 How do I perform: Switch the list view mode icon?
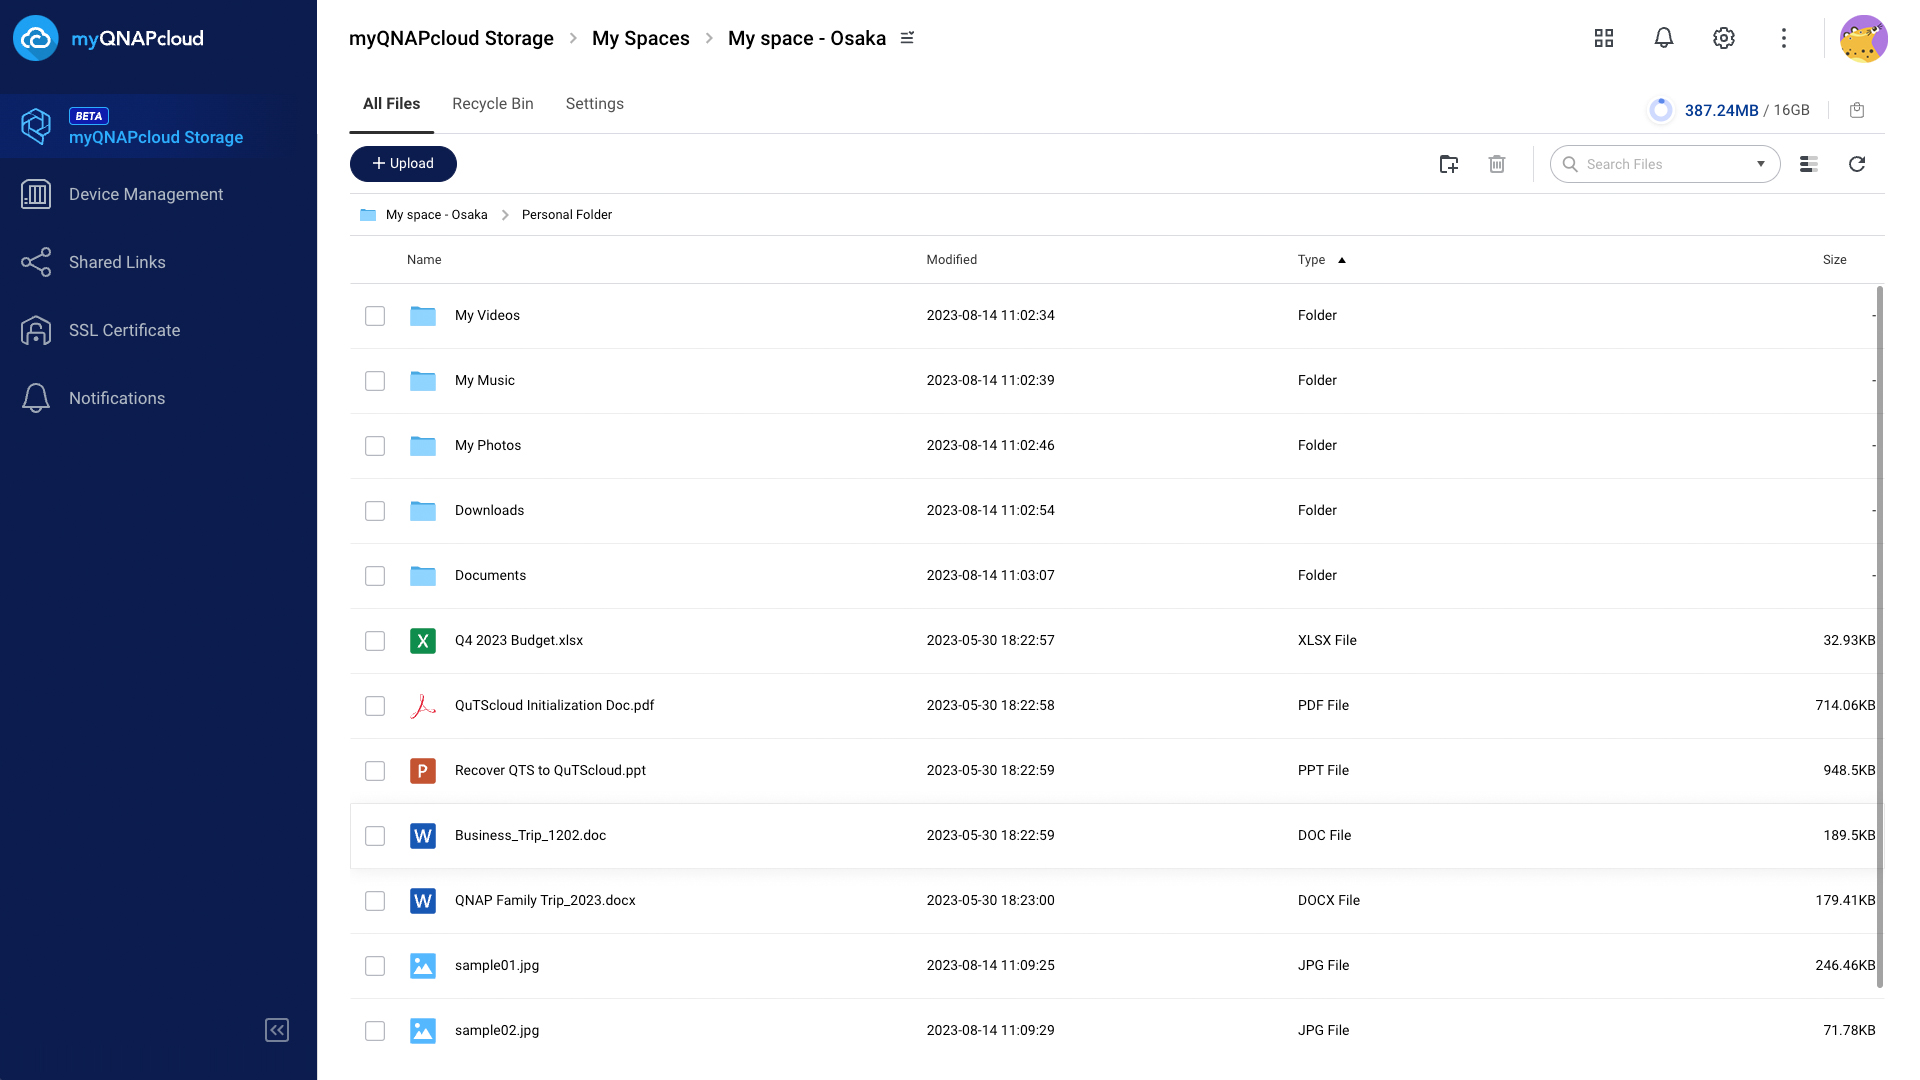point(1808,164)
